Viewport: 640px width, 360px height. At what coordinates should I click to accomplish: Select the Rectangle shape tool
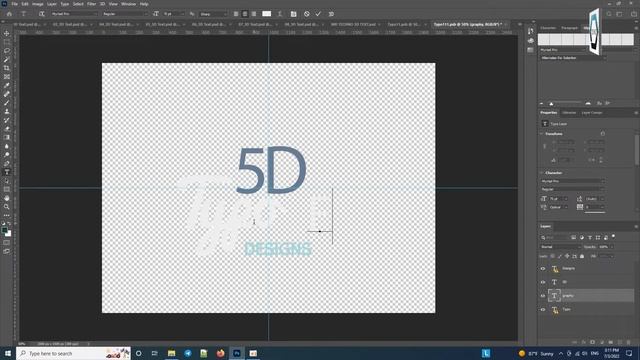7,189
